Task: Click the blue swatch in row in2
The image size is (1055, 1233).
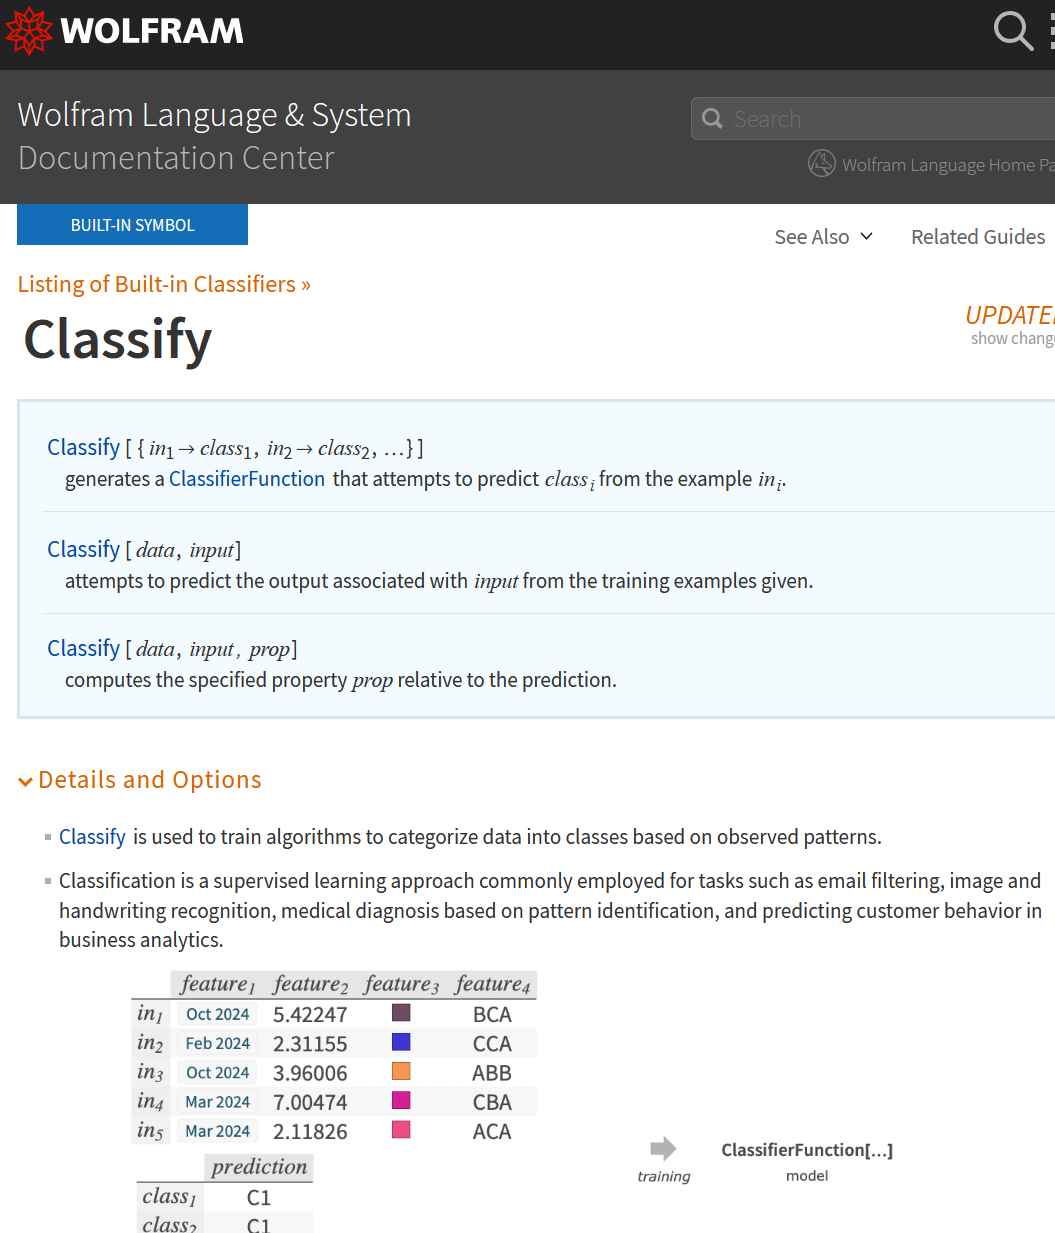Action: click(401, 1042)
